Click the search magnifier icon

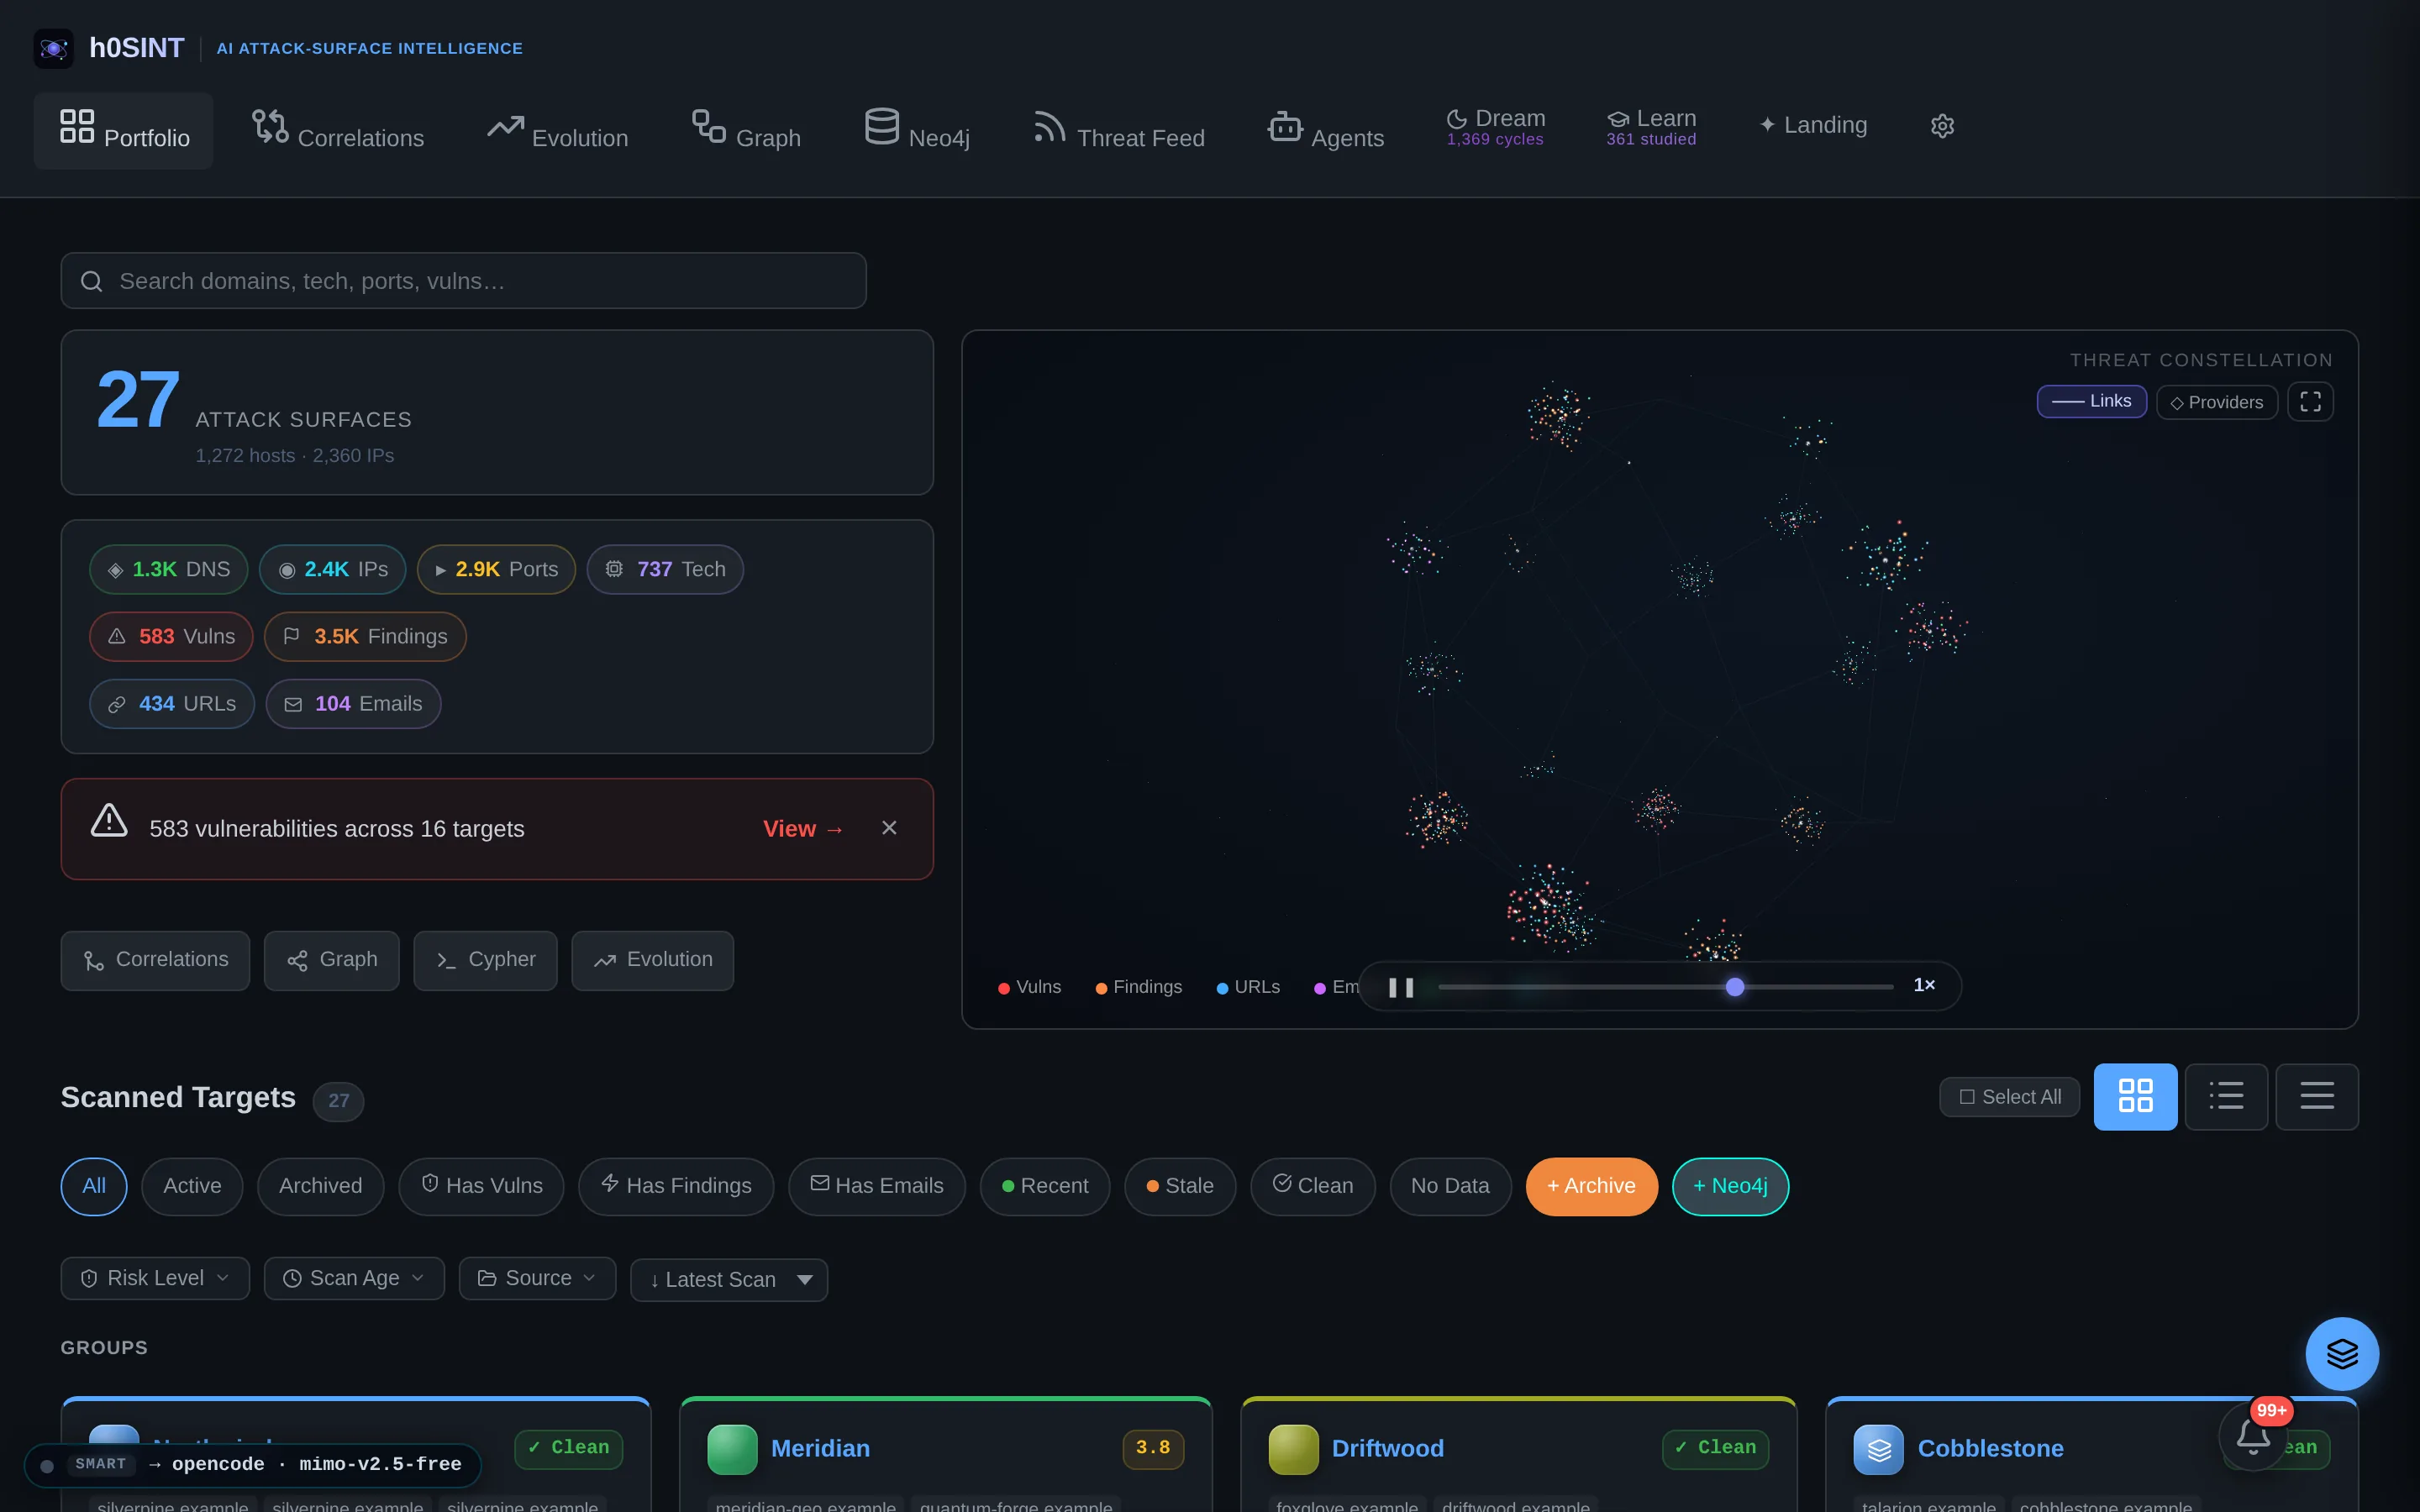click(91, 281)
